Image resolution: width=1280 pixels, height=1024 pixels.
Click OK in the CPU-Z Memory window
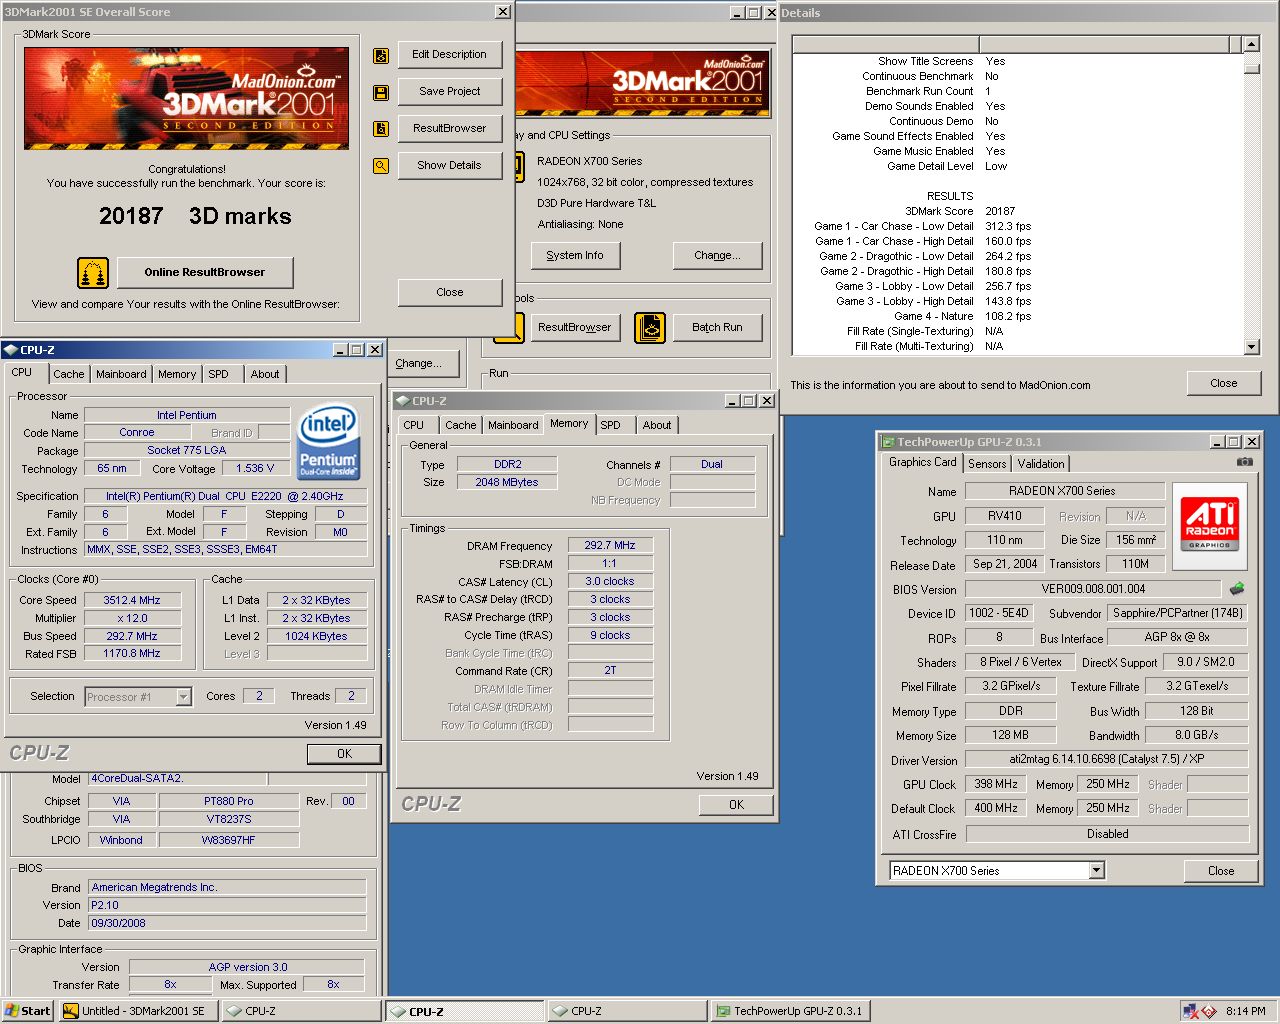point(736,805)
